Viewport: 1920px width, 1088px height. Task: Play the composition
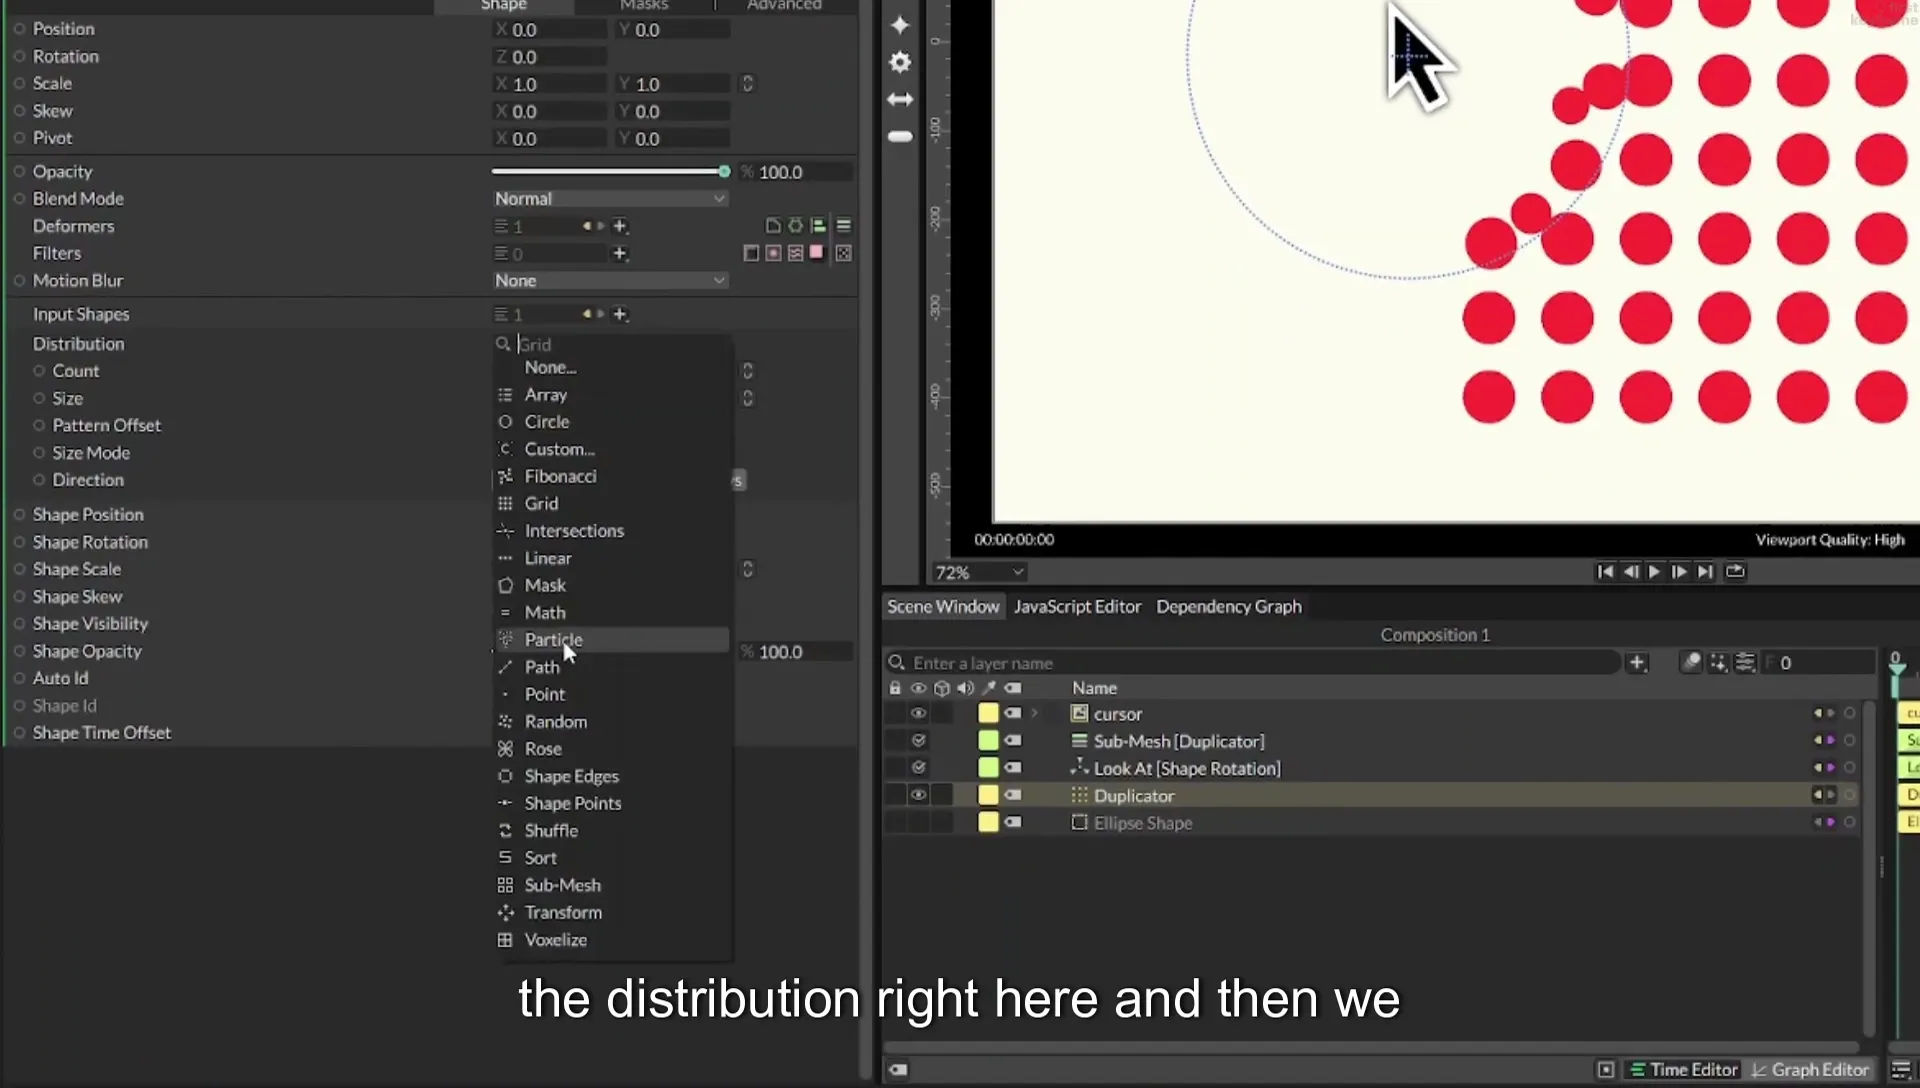(x=1654, y=572)
